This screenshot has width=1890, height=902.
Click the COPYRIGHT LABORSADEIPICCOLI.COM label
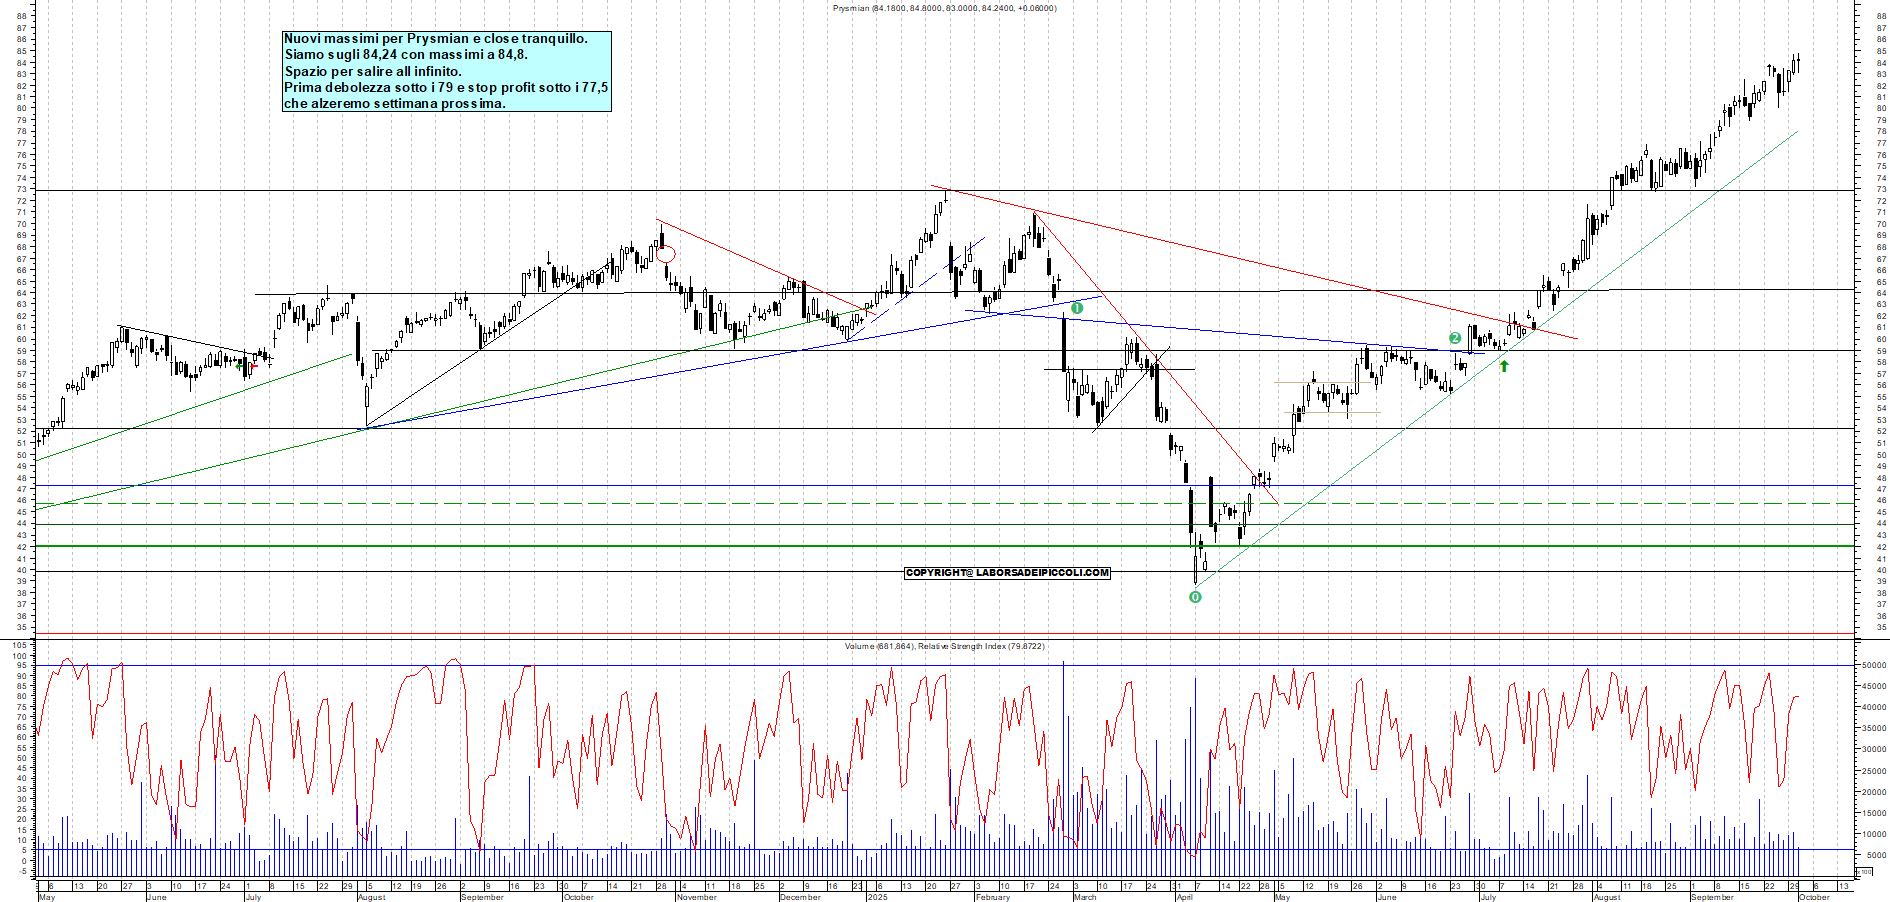(x=1007, y=573)
